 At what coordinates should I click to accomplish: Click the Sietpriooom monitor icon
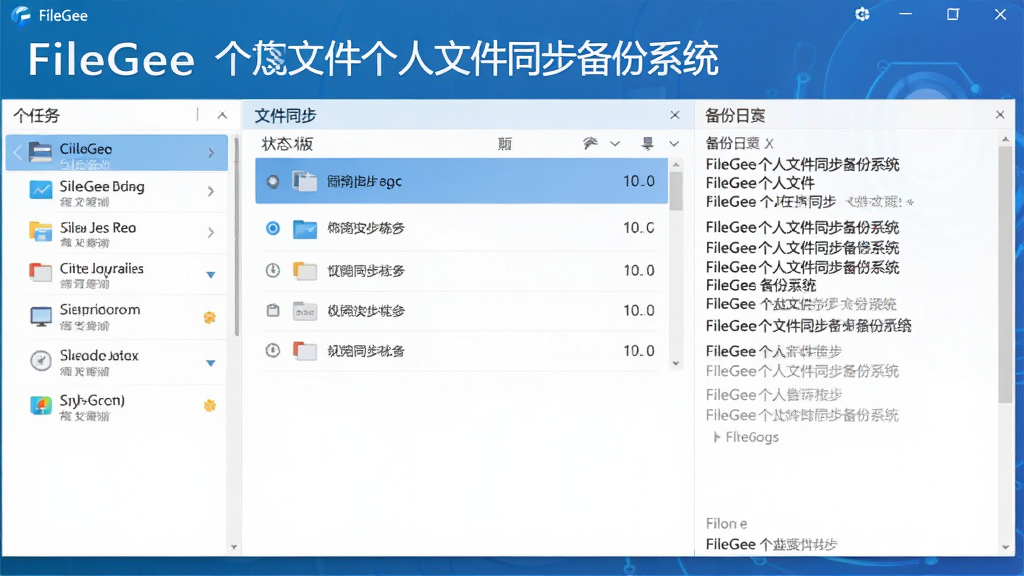pos(40,317)
